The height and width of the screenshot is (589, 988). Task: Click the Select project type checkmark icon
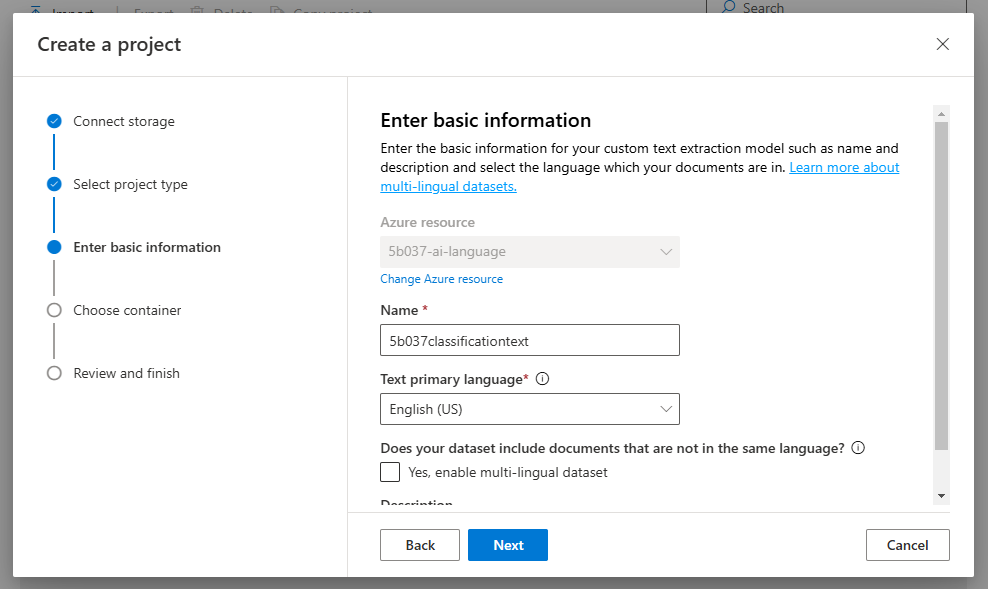[x=54, y=184]
